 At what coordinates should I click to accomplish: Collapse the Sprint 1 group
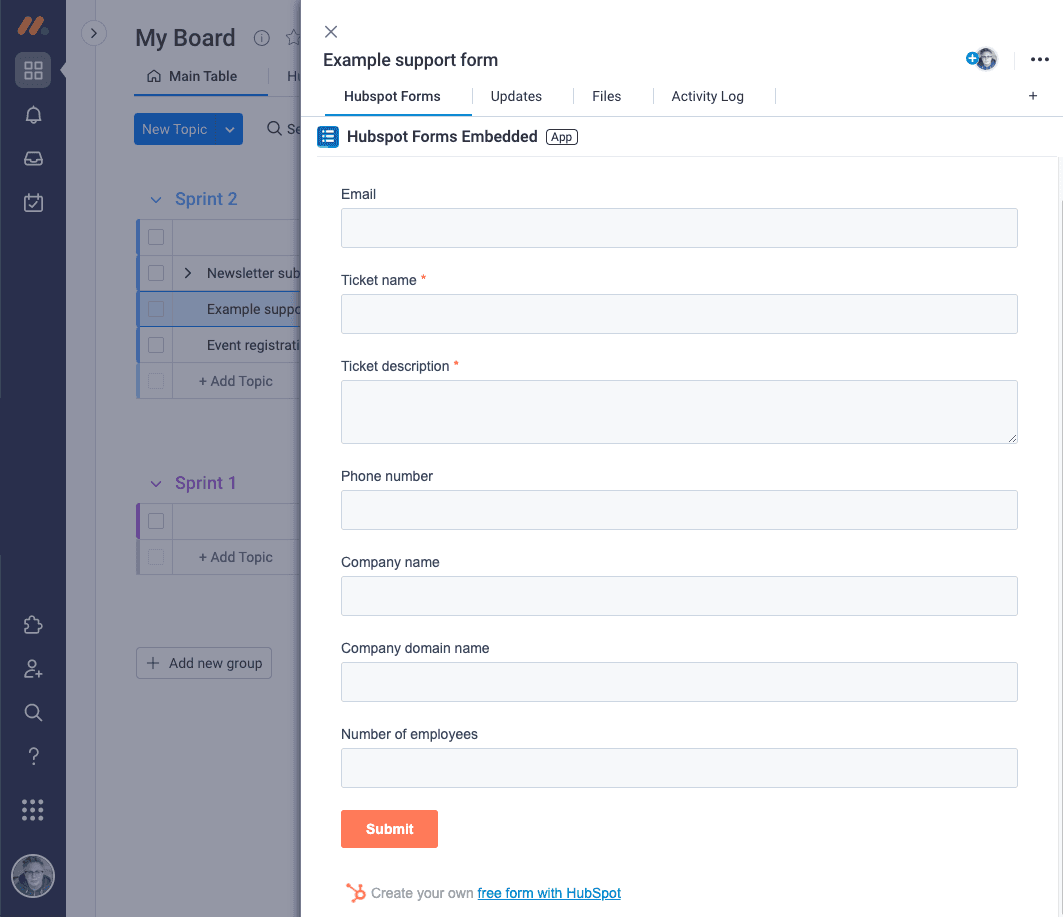tap(156, 483)
